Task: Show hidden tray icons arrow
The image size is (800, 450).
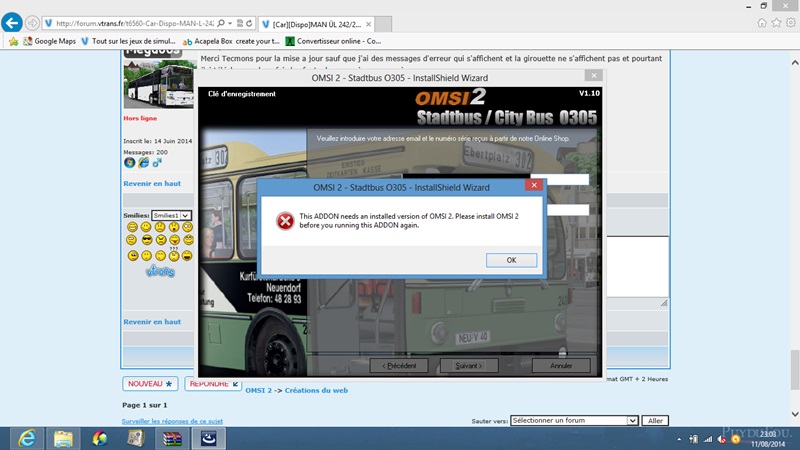Action: coord(679,439)
